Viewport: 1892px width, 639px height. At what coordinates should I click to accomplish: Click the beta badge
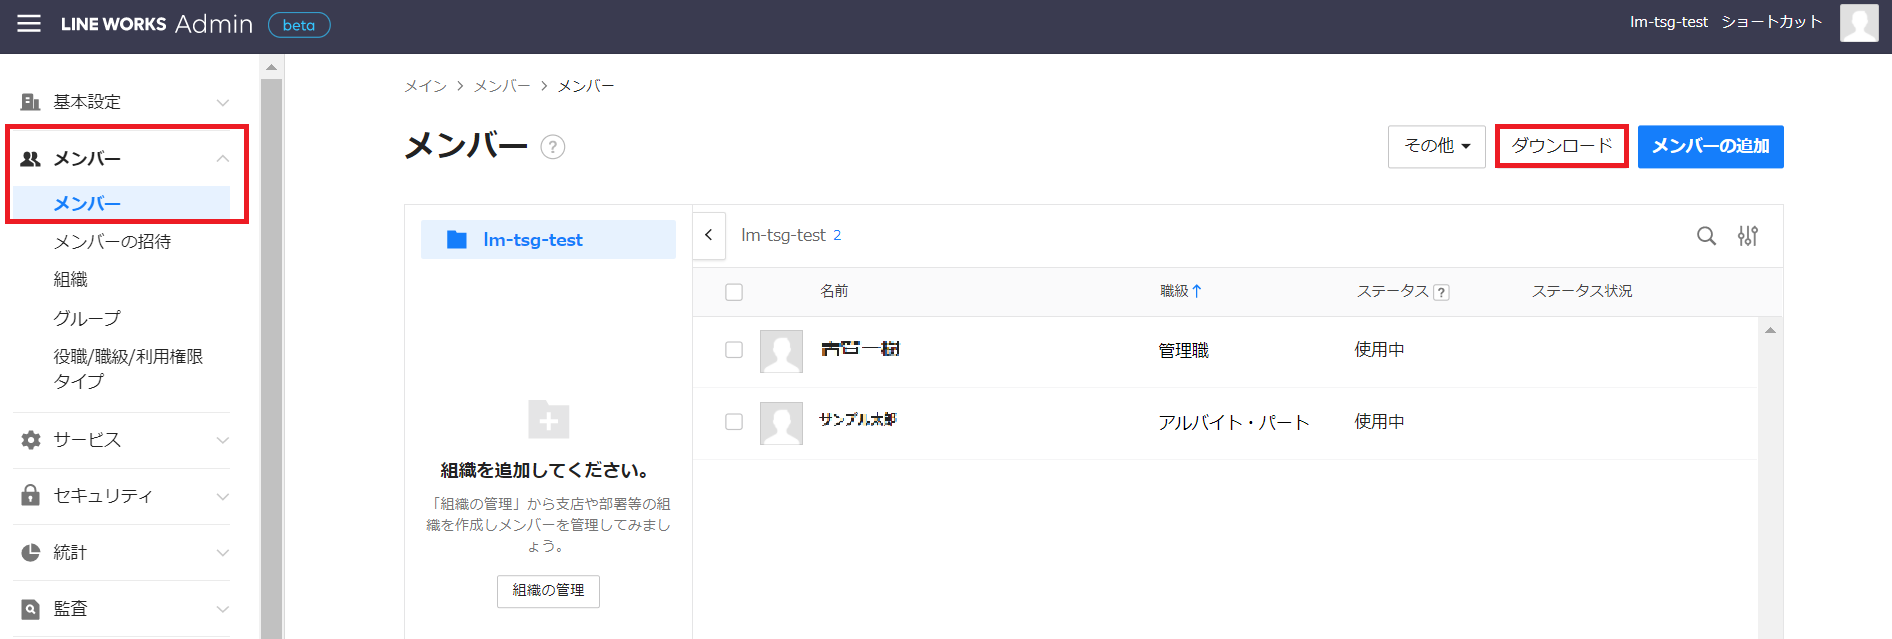(x=299, y=25)
